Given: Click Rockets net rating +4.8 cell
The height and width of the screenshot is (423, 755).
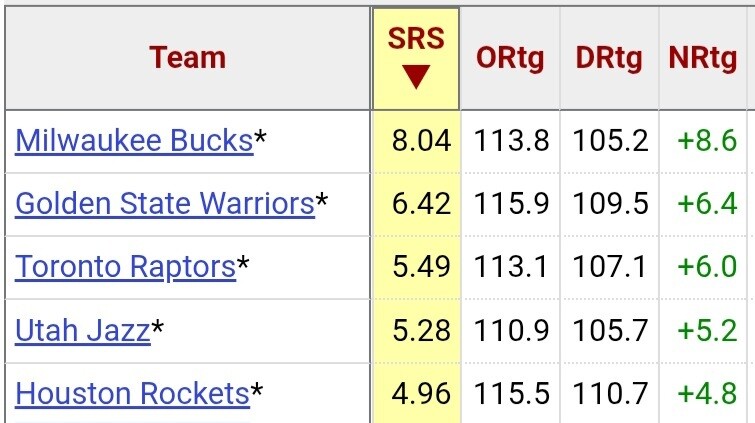Looking at the screenshot, I should 707,393.
